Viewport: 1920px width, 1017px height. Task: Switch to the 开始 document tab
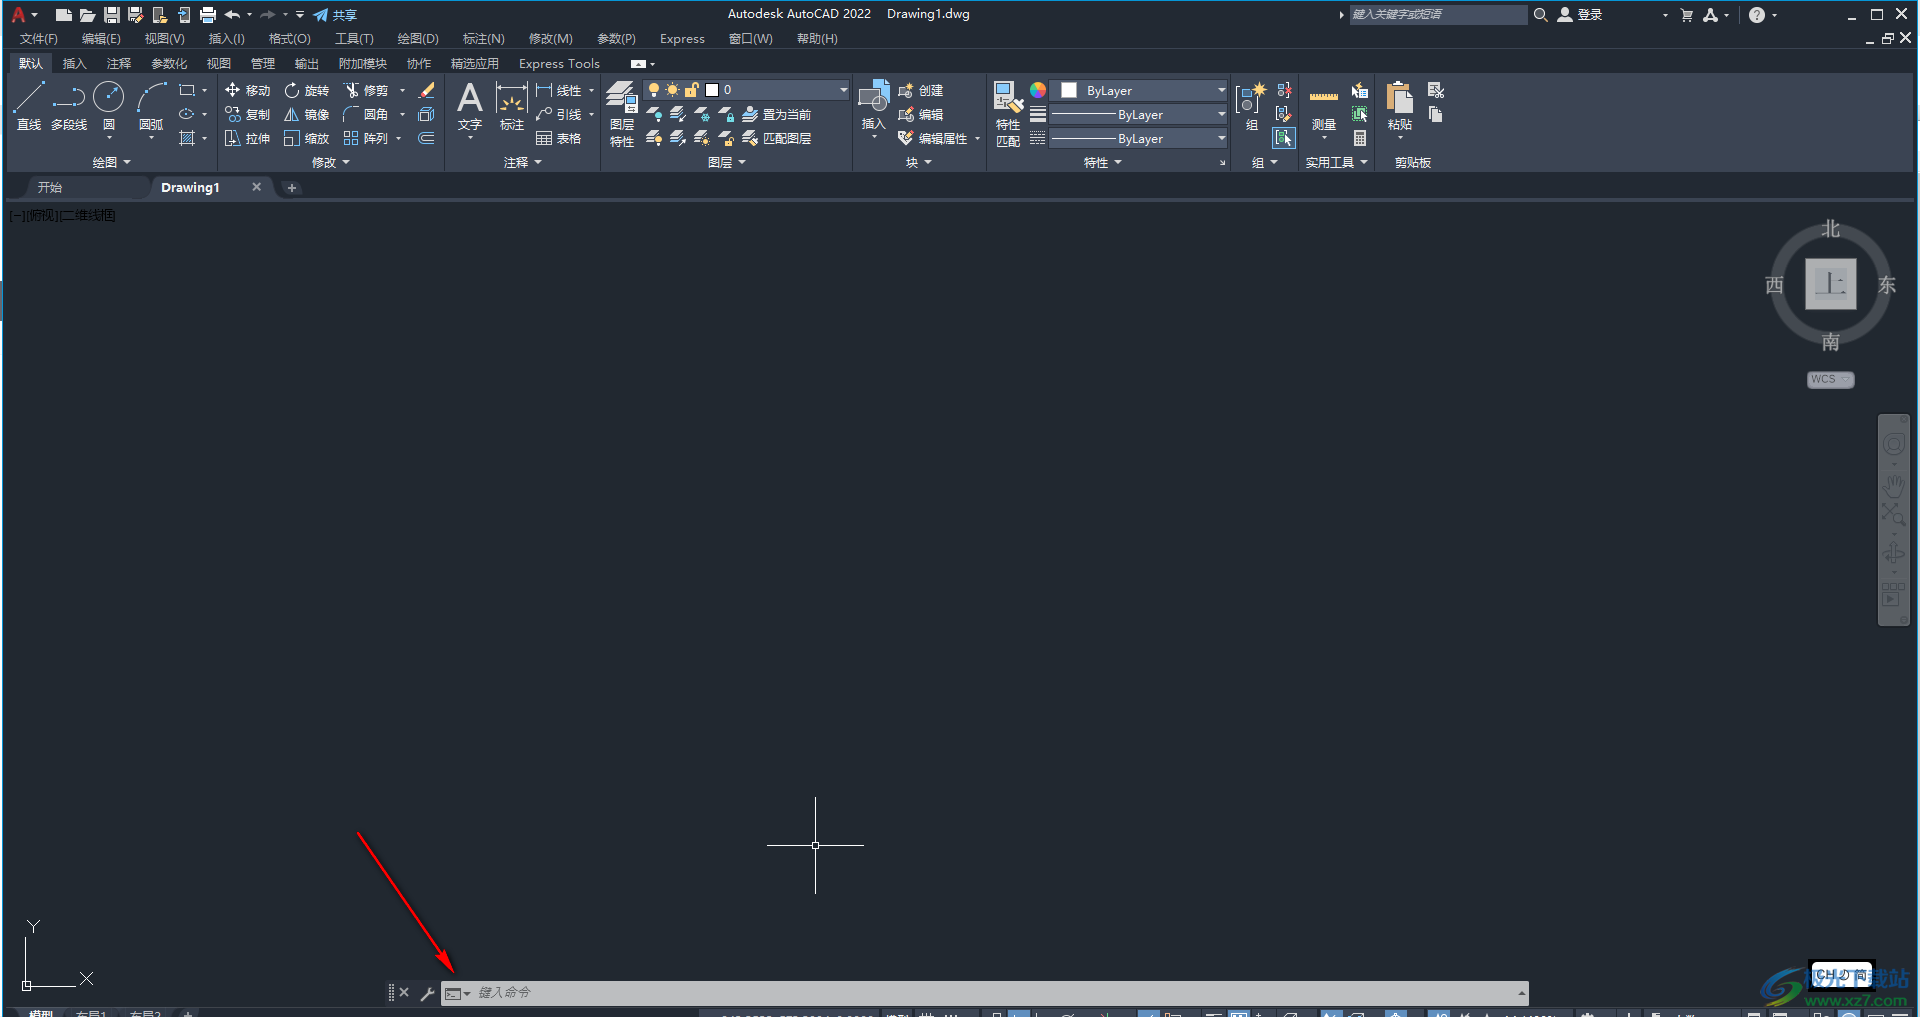(x=50, y=187)
